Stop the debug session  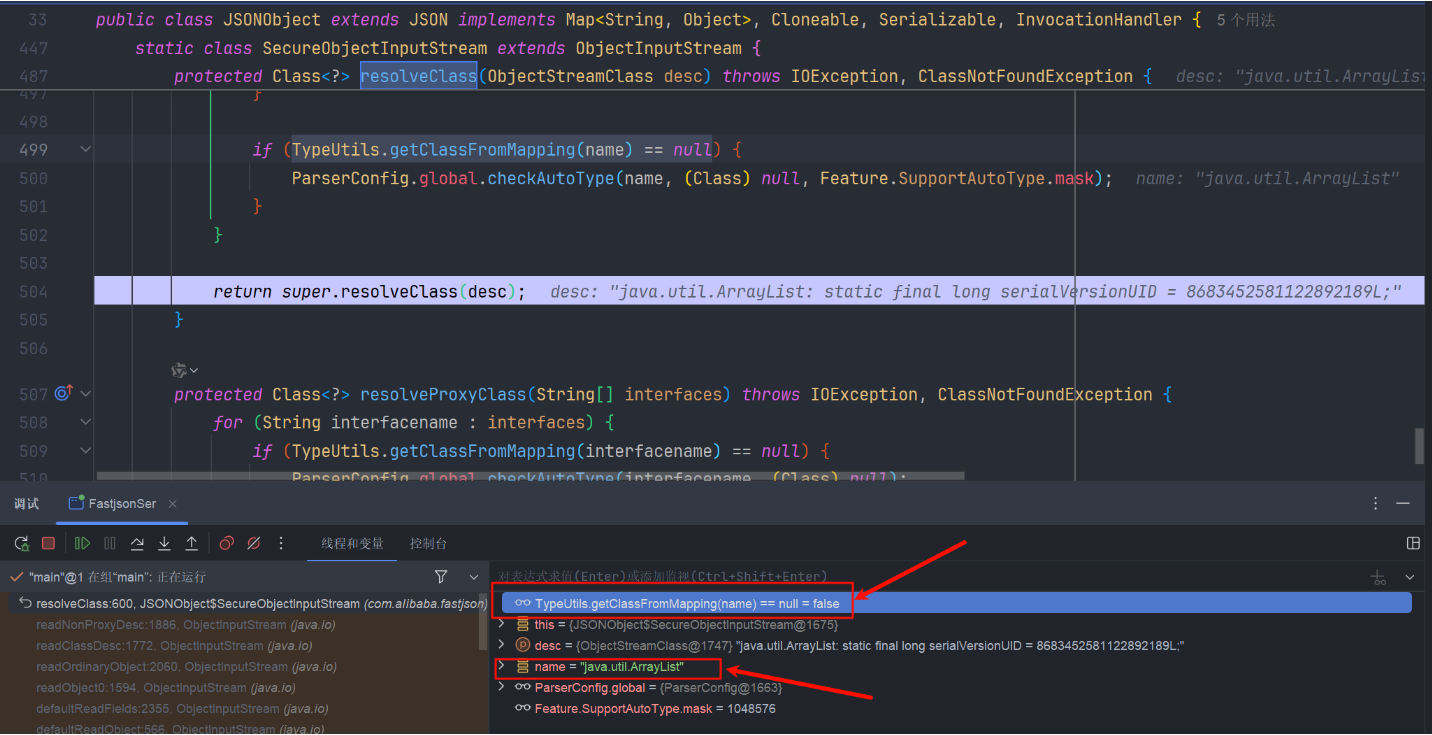tap(48, 543)
